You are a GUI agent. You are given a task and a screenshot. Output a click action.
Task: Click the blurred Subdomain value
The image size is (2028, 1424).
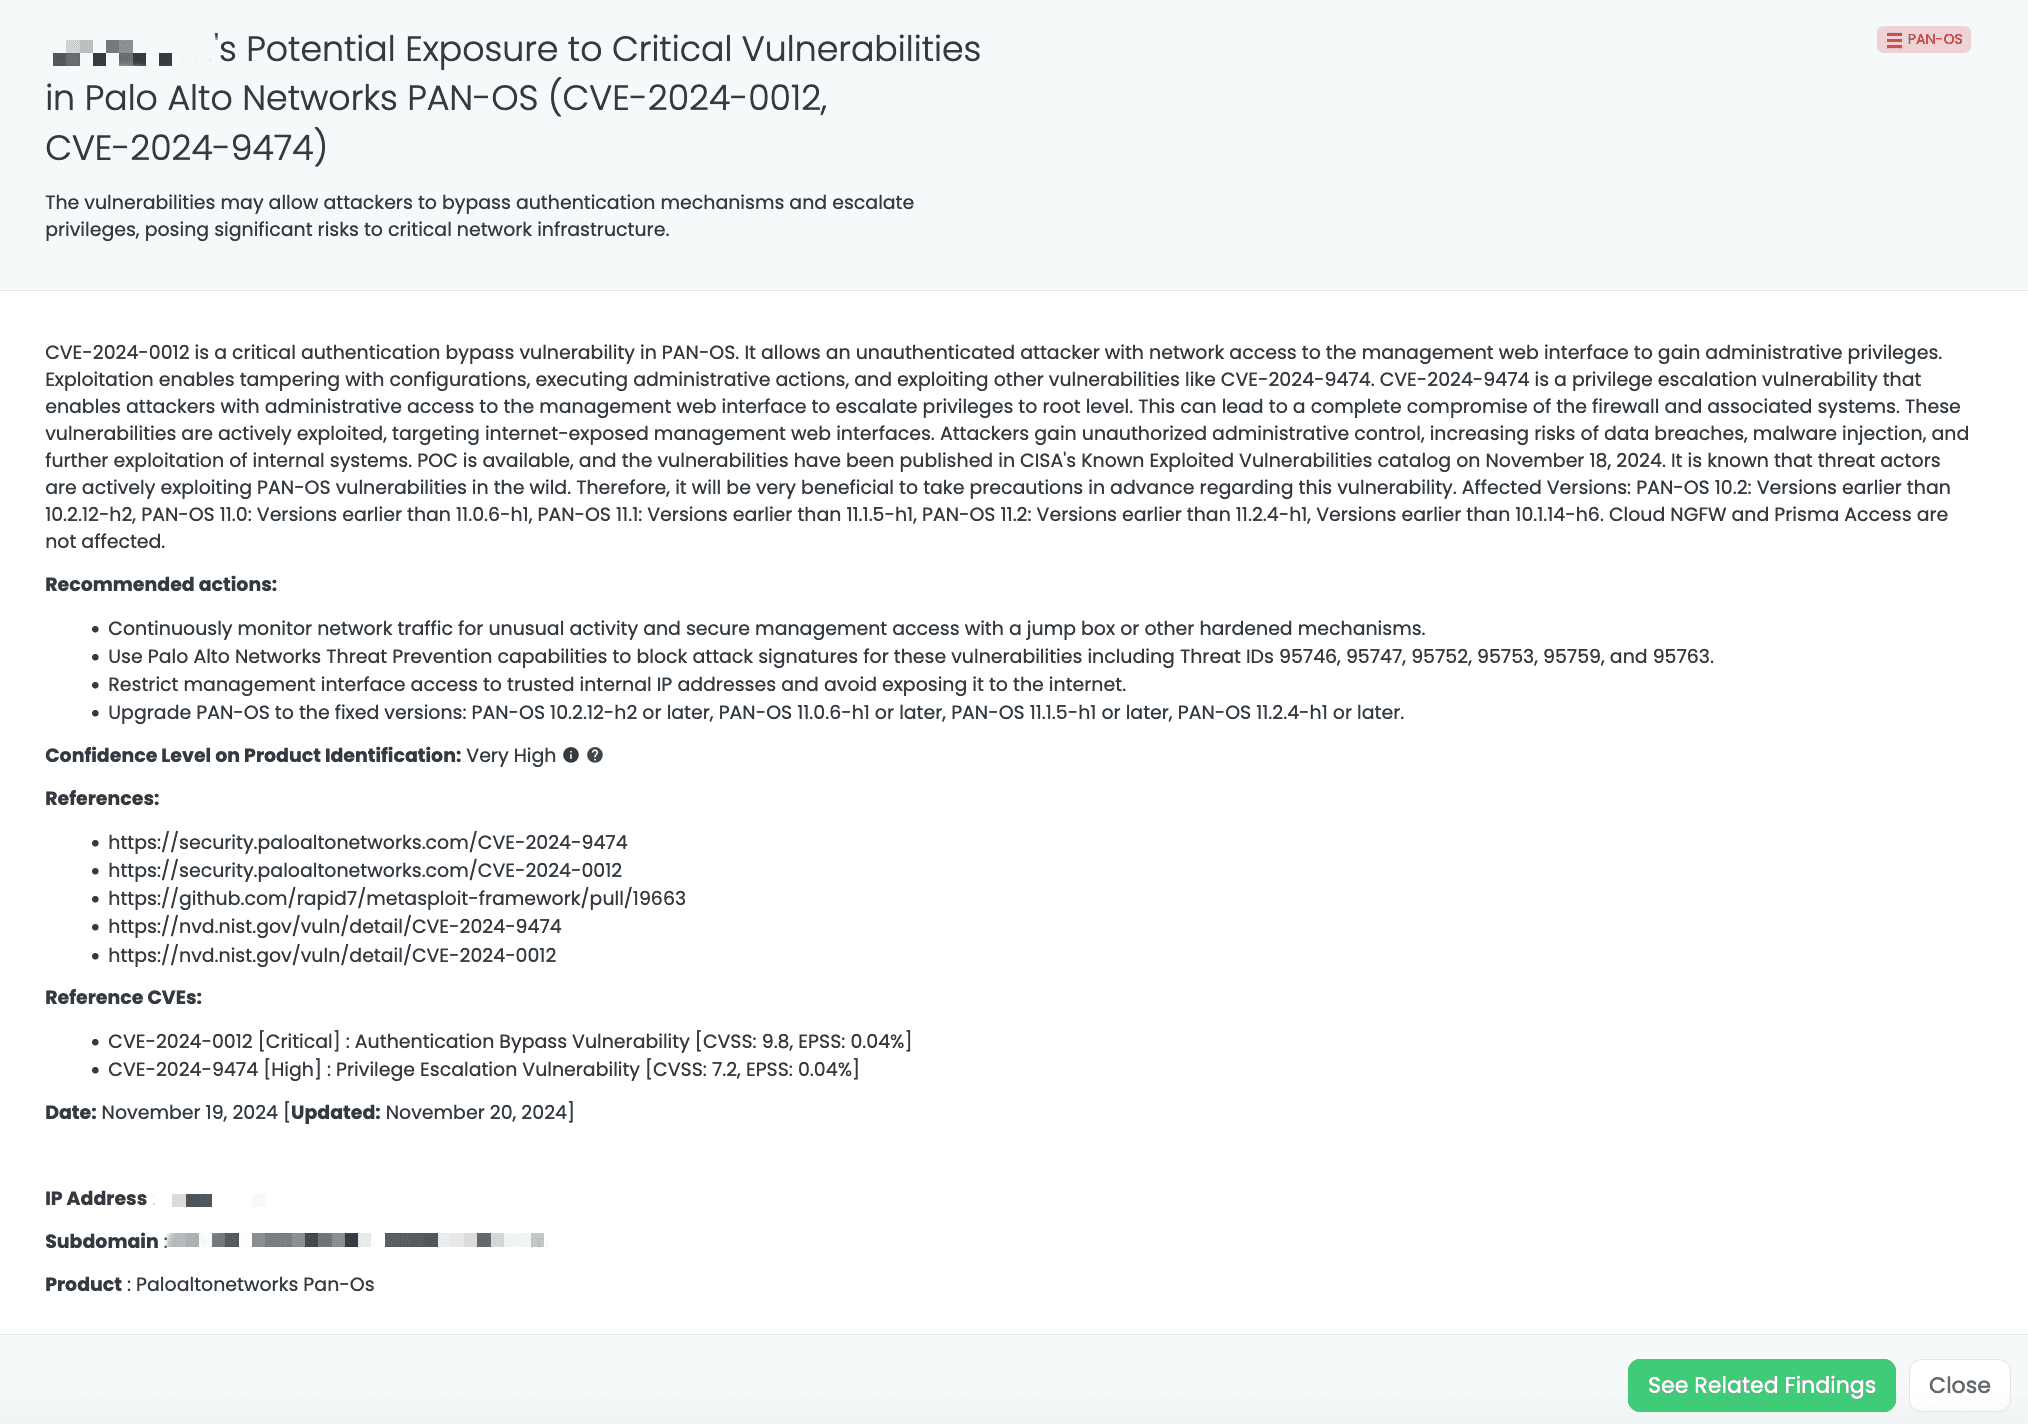[356, 1241]
